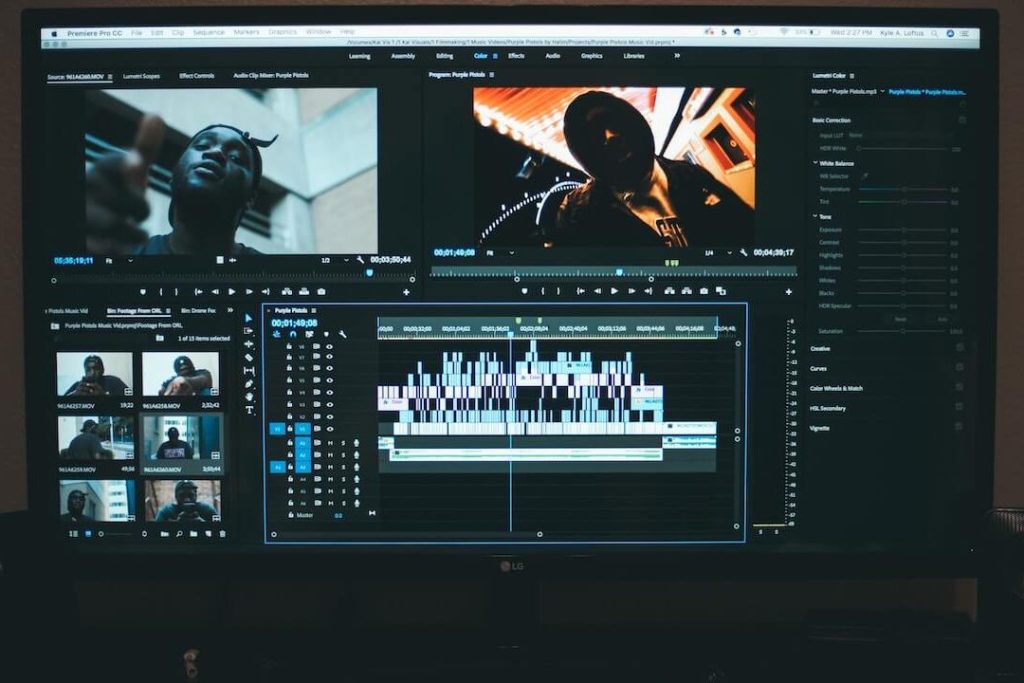The height and width of the screenshot is (683, 1024).
Task: Collapse the White Balance section
Action: [x=815, y=163]
